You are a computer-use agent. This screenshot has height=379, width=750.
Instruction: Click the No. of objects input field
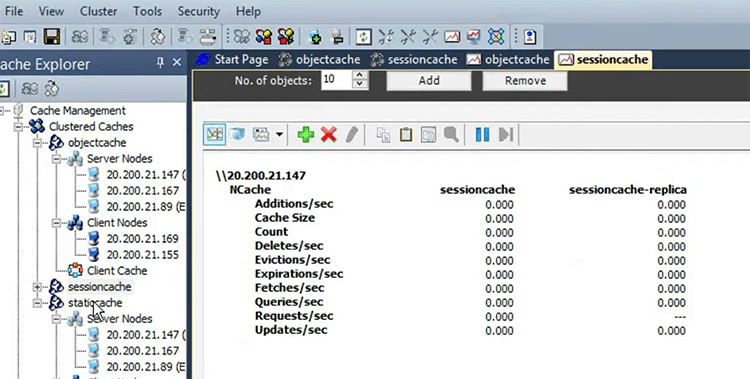tap(337, 80)
